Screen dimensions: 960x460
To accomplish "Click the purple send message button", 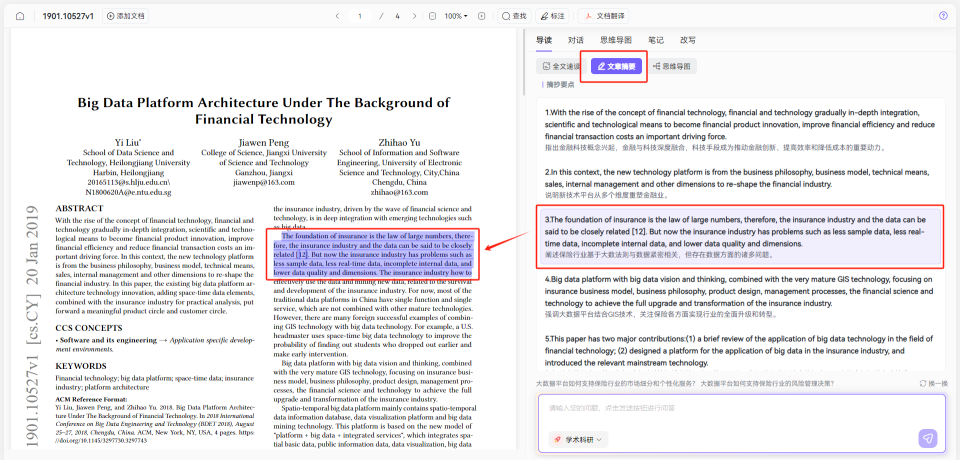I will click(928, 438).
